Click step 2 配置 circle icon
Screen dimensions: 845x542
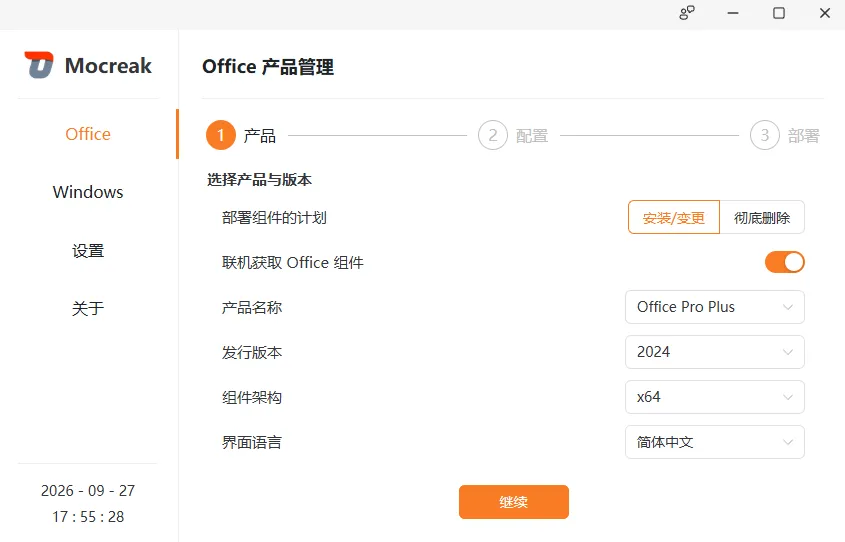493,135
